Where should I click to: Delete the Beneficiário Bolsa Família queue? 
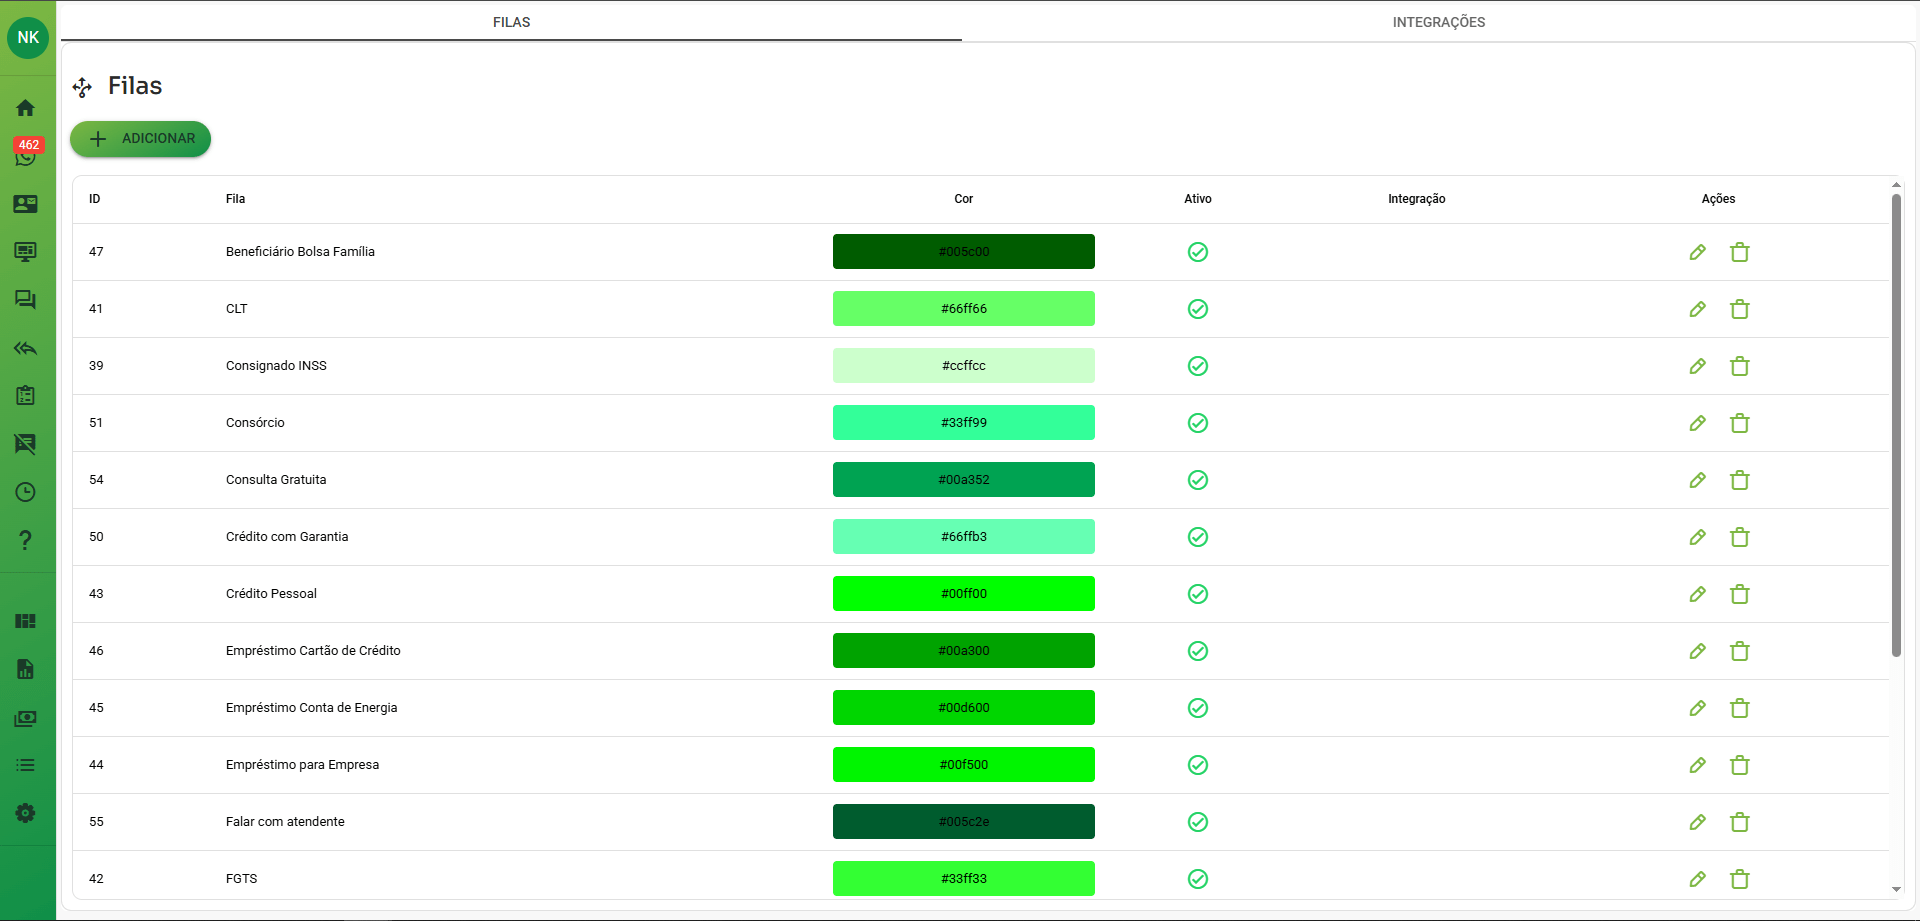pyautogui.click(x=1740, y=252)
